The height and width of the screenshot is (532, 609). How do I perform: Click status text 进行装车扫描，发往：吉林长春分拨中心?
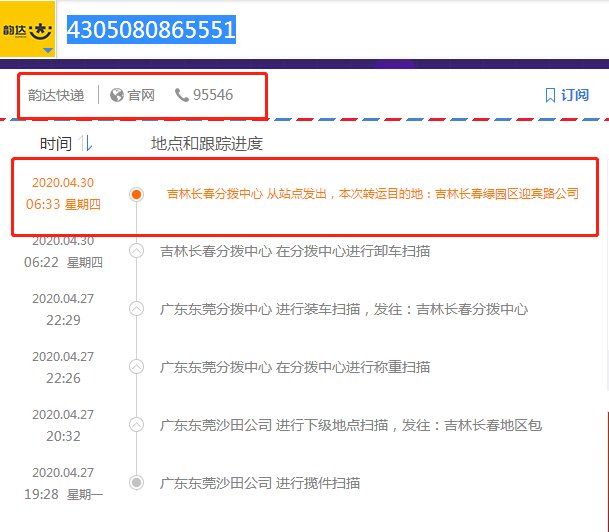[402, 309]
